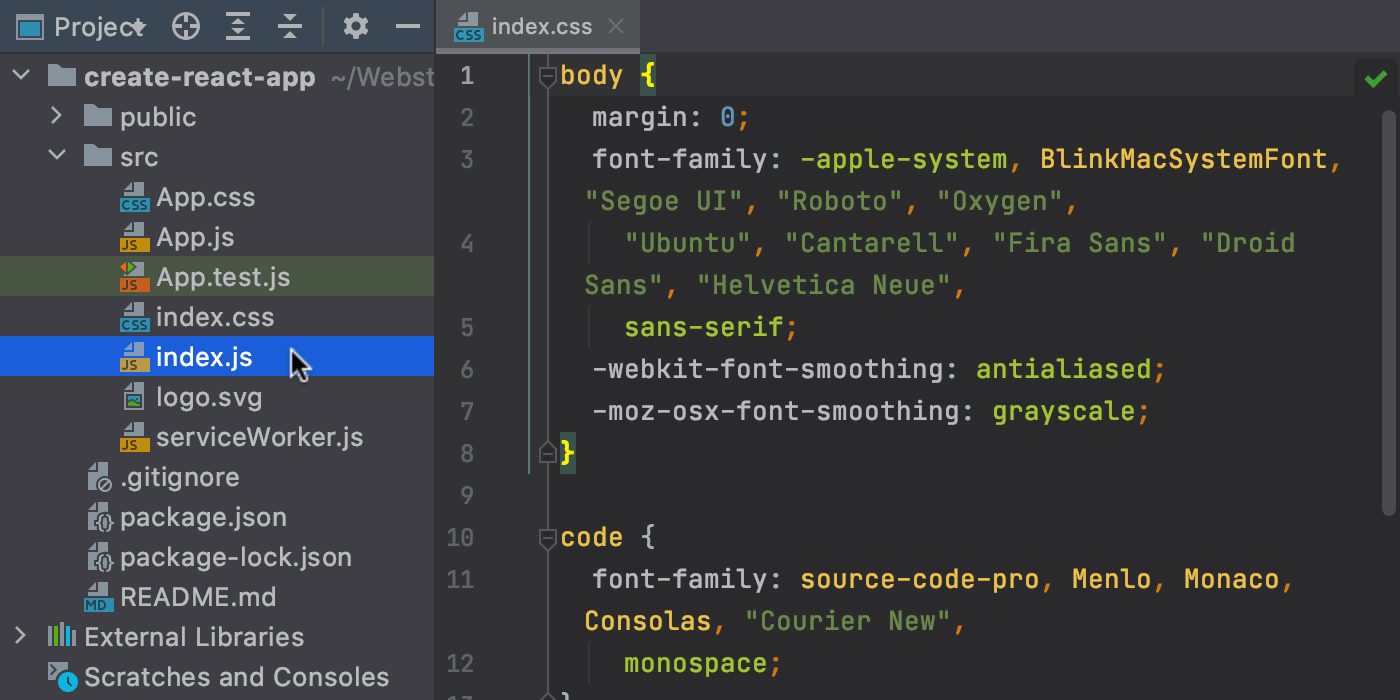The image size is (1400, 700).
Task: Expand the public folder
Action: pyautogui.click(x=57, y=117)
